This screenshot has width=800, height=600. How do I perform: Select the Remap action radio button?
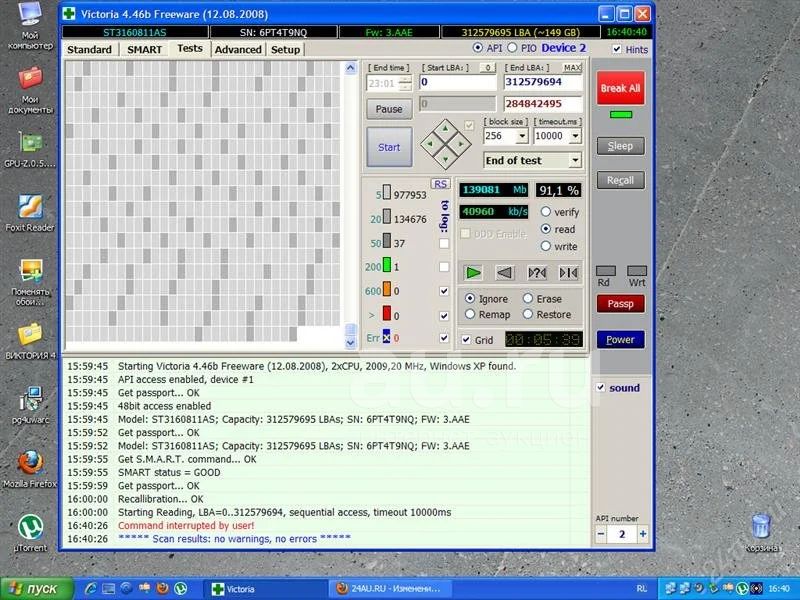point(470,314)
